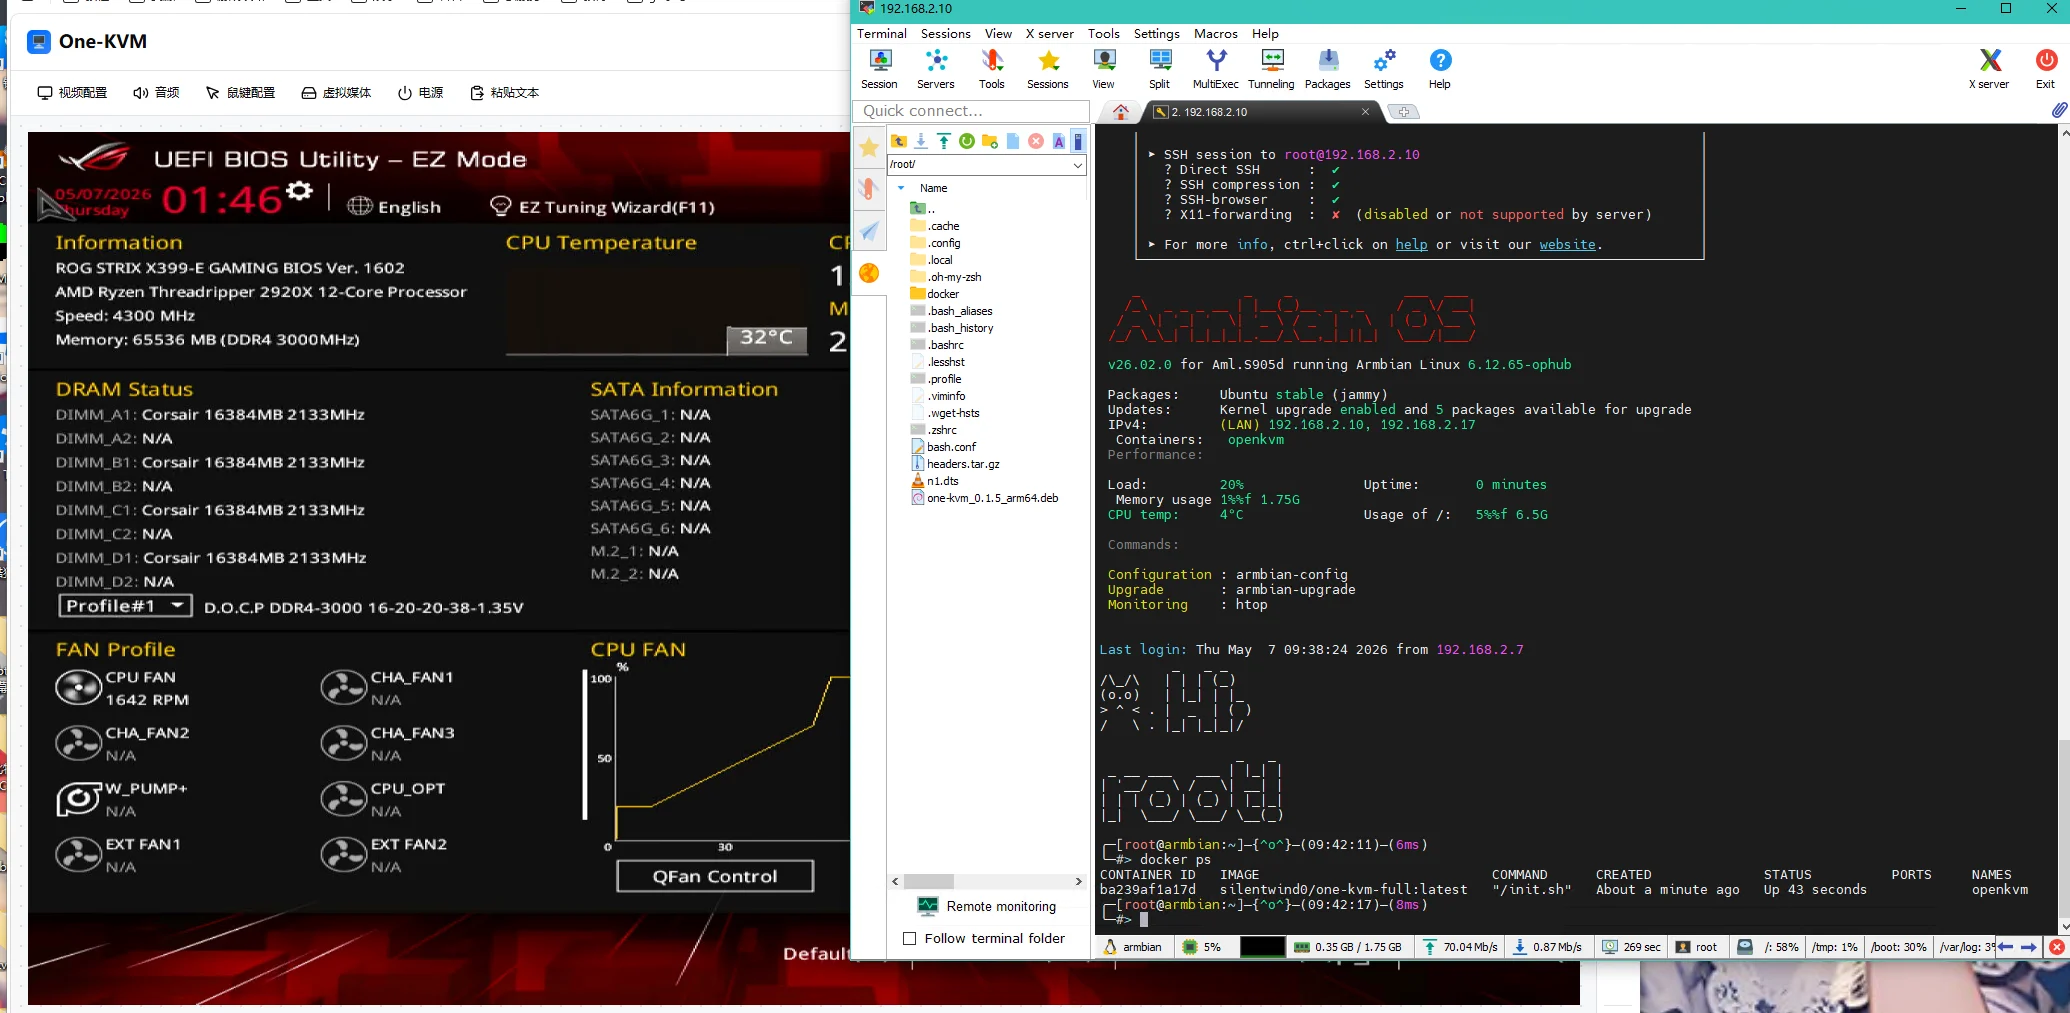The height and width of the screenshot is (1013, 2070).
Task: Open the Tunneling toolbar icon
Action: click(x=1271, y=69)
